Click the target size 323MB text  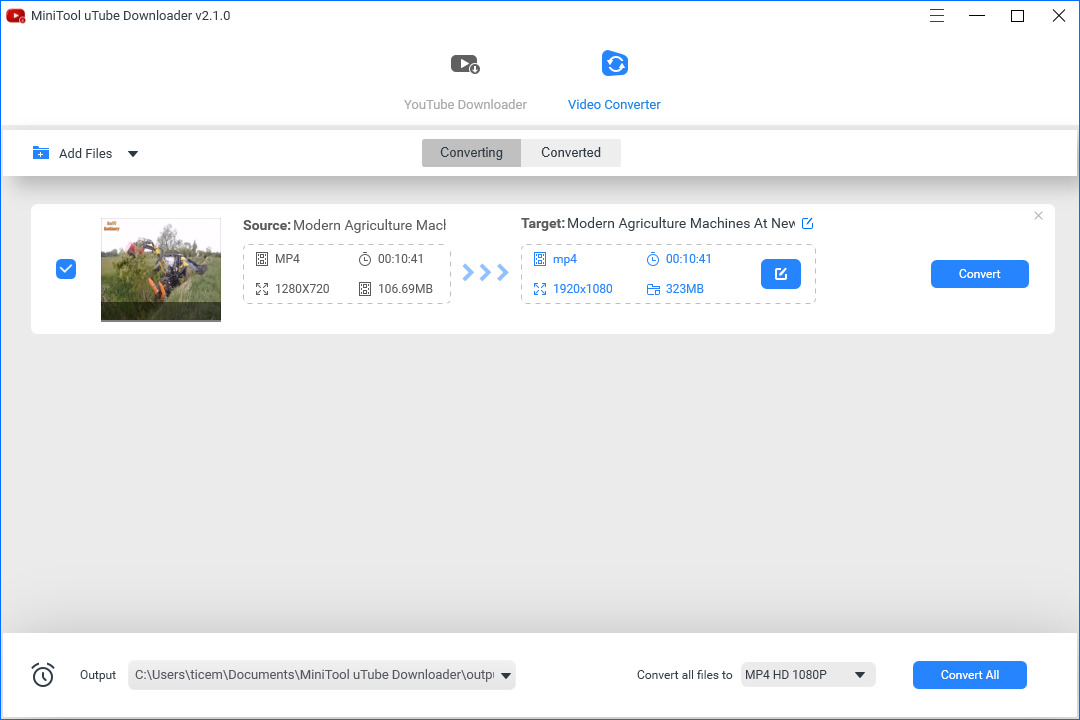click(x=685, y=289)
